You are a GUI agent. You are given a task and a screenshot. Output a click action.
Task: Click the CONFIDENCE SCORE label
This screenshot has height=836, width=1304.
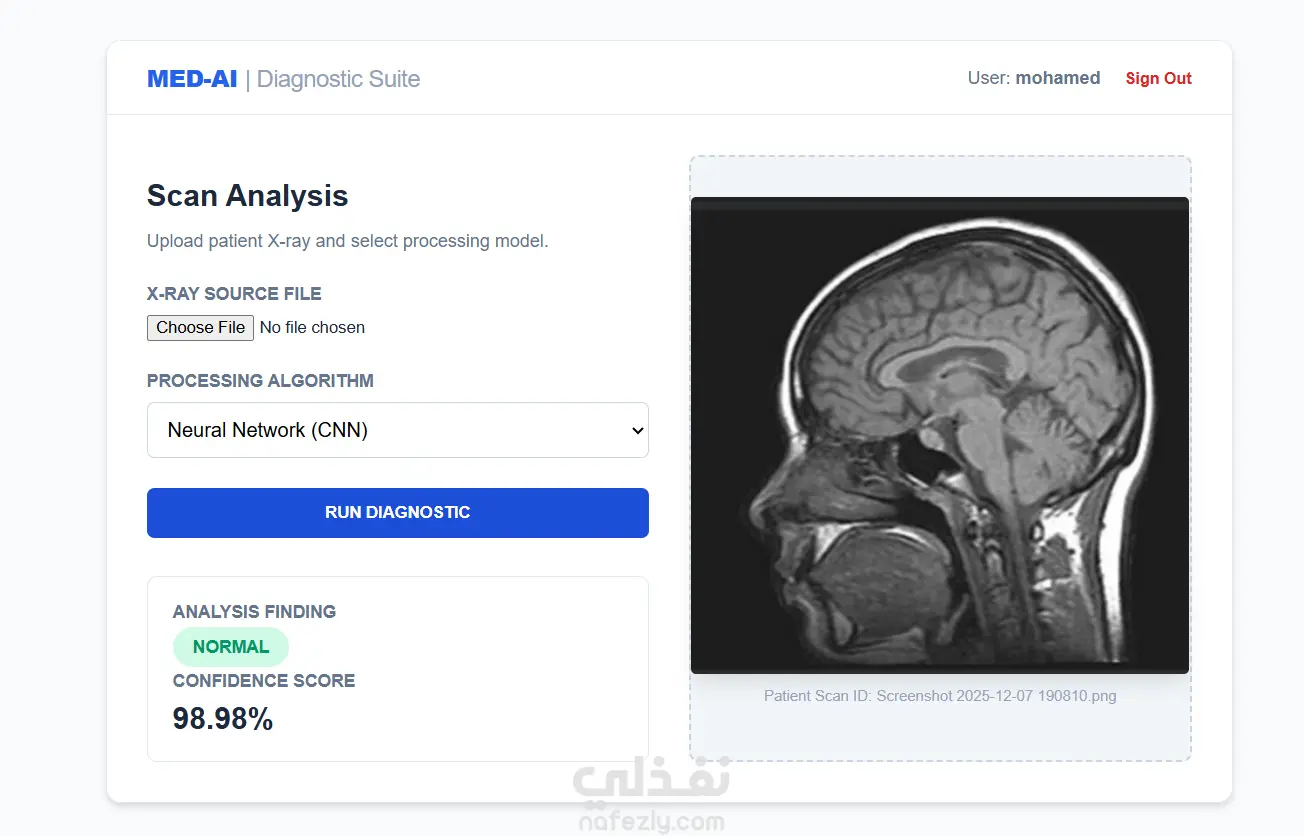click(263, 681)
